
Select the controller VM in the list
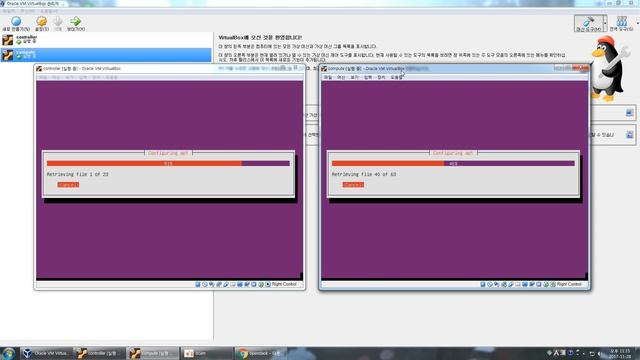(106, 40)
